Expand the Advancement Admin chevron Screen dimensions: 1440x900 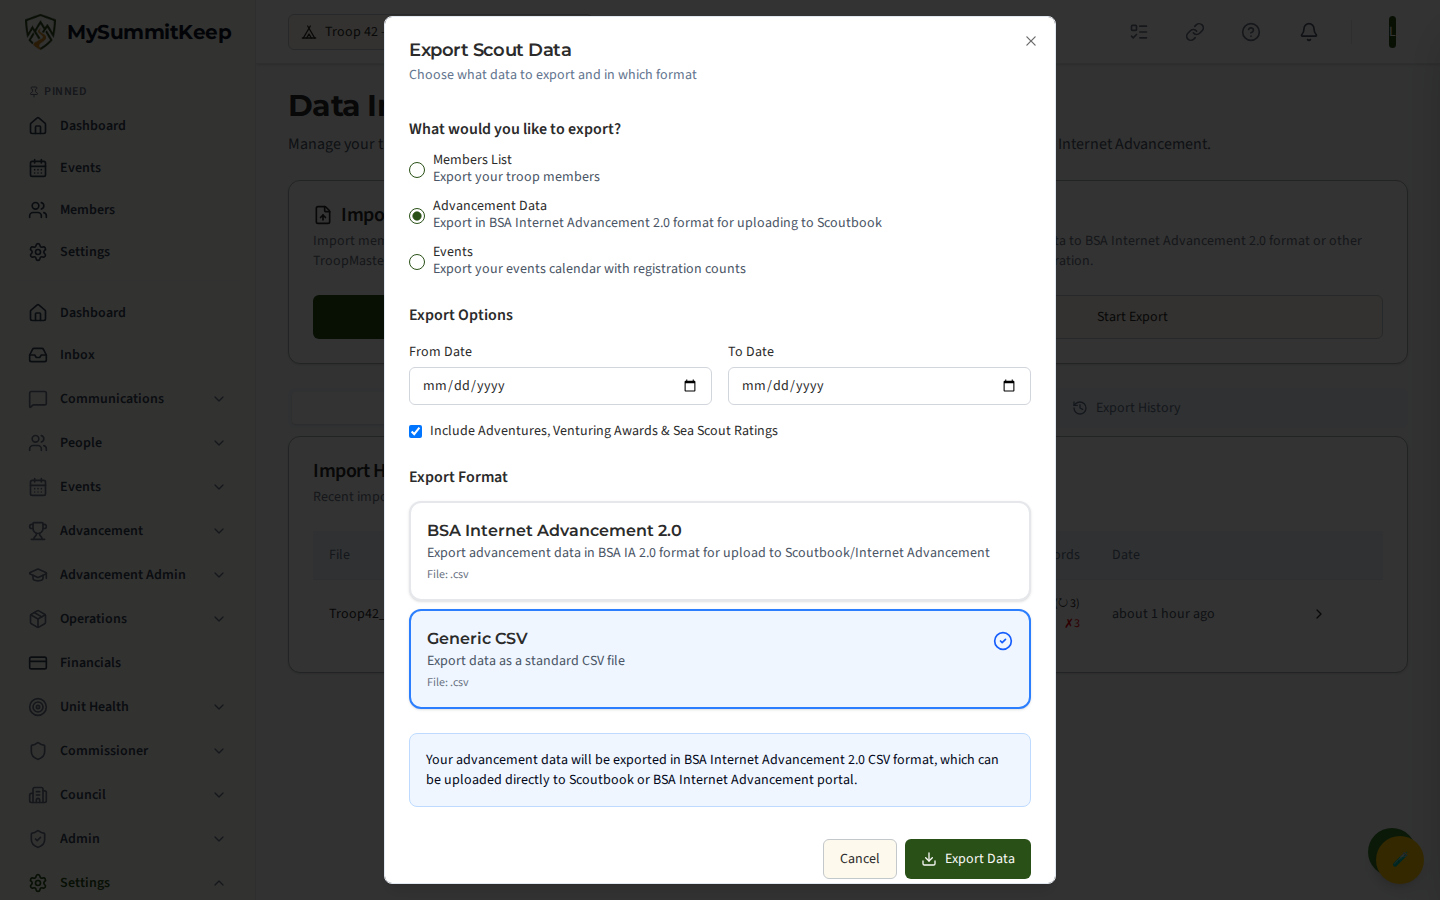[x=219, y=575]
